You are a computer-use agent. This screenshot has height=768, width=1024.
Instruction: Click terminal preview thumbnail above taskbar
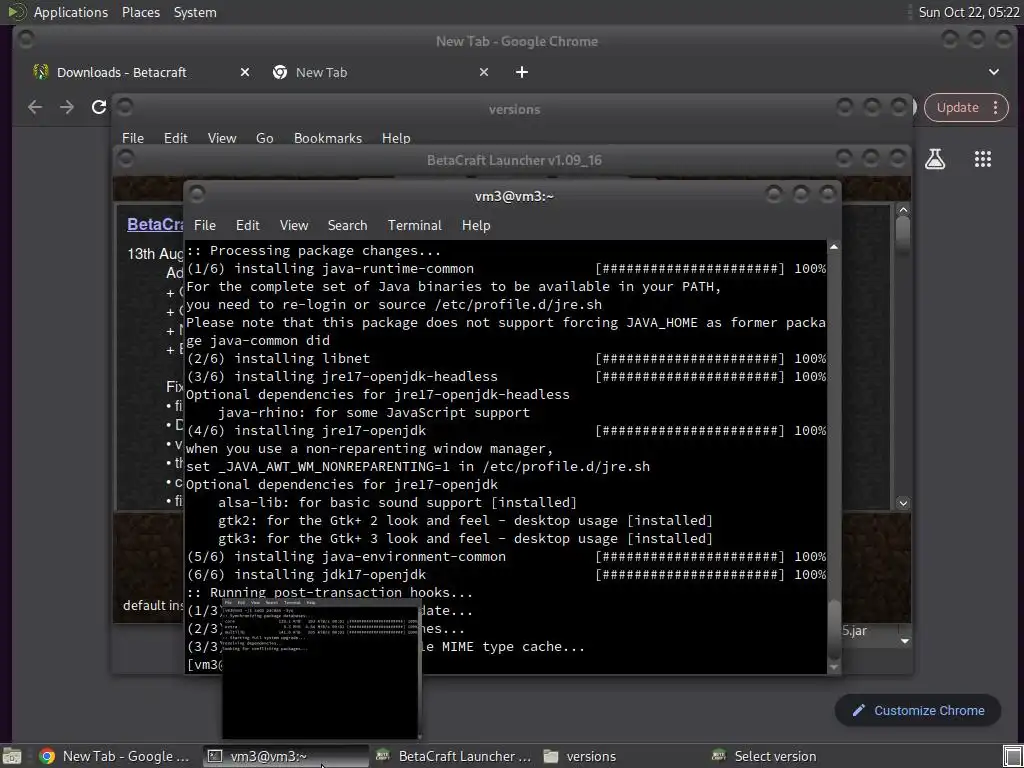[321, 669]
